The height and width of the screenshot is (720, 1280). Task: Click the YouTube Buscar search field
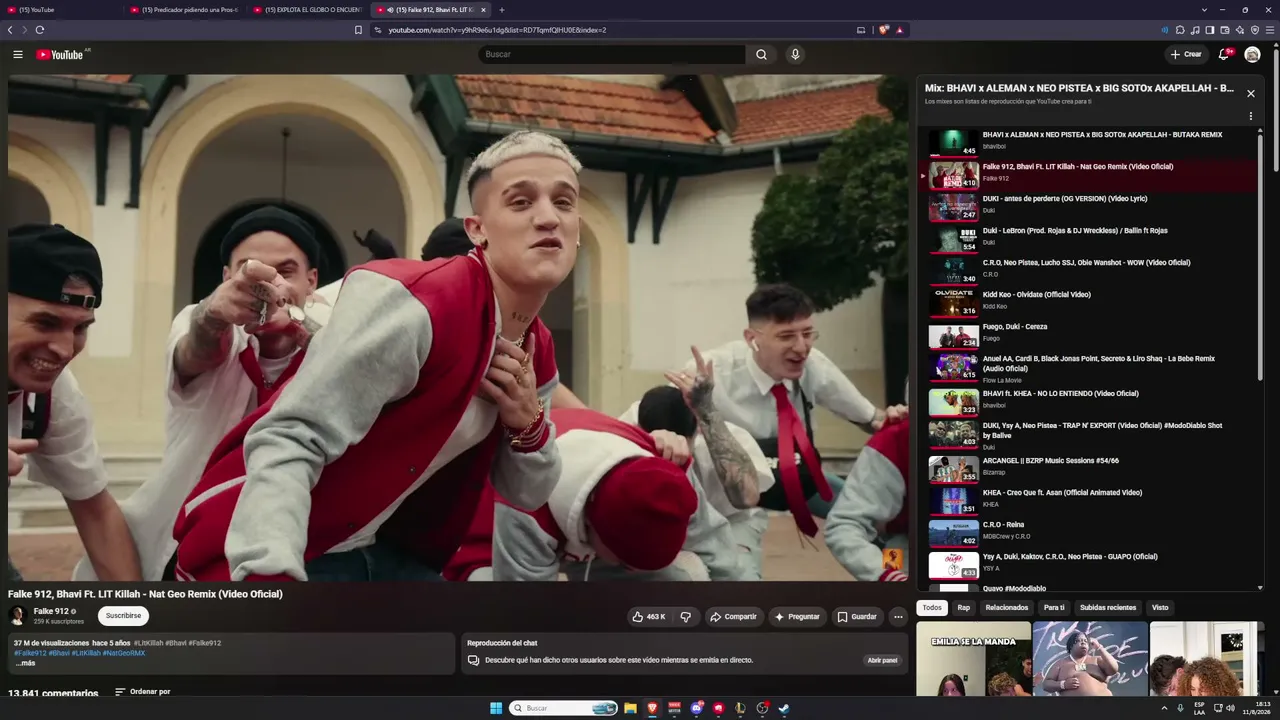[612, 54]
